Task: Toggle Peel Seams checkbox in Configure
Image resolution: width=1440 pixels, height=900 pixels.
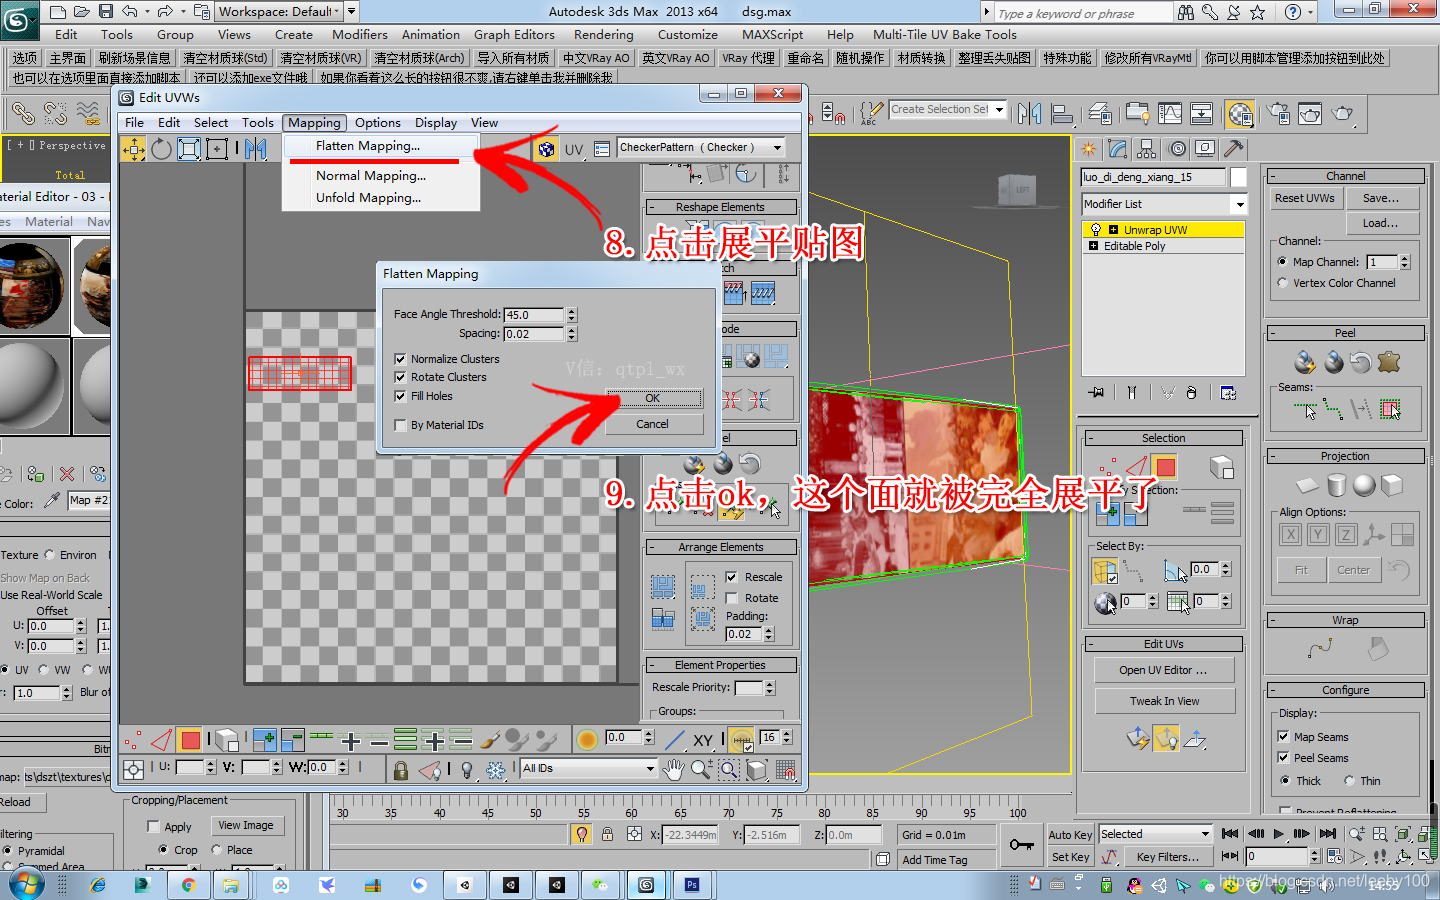Action: click(x=1284, y=758)
